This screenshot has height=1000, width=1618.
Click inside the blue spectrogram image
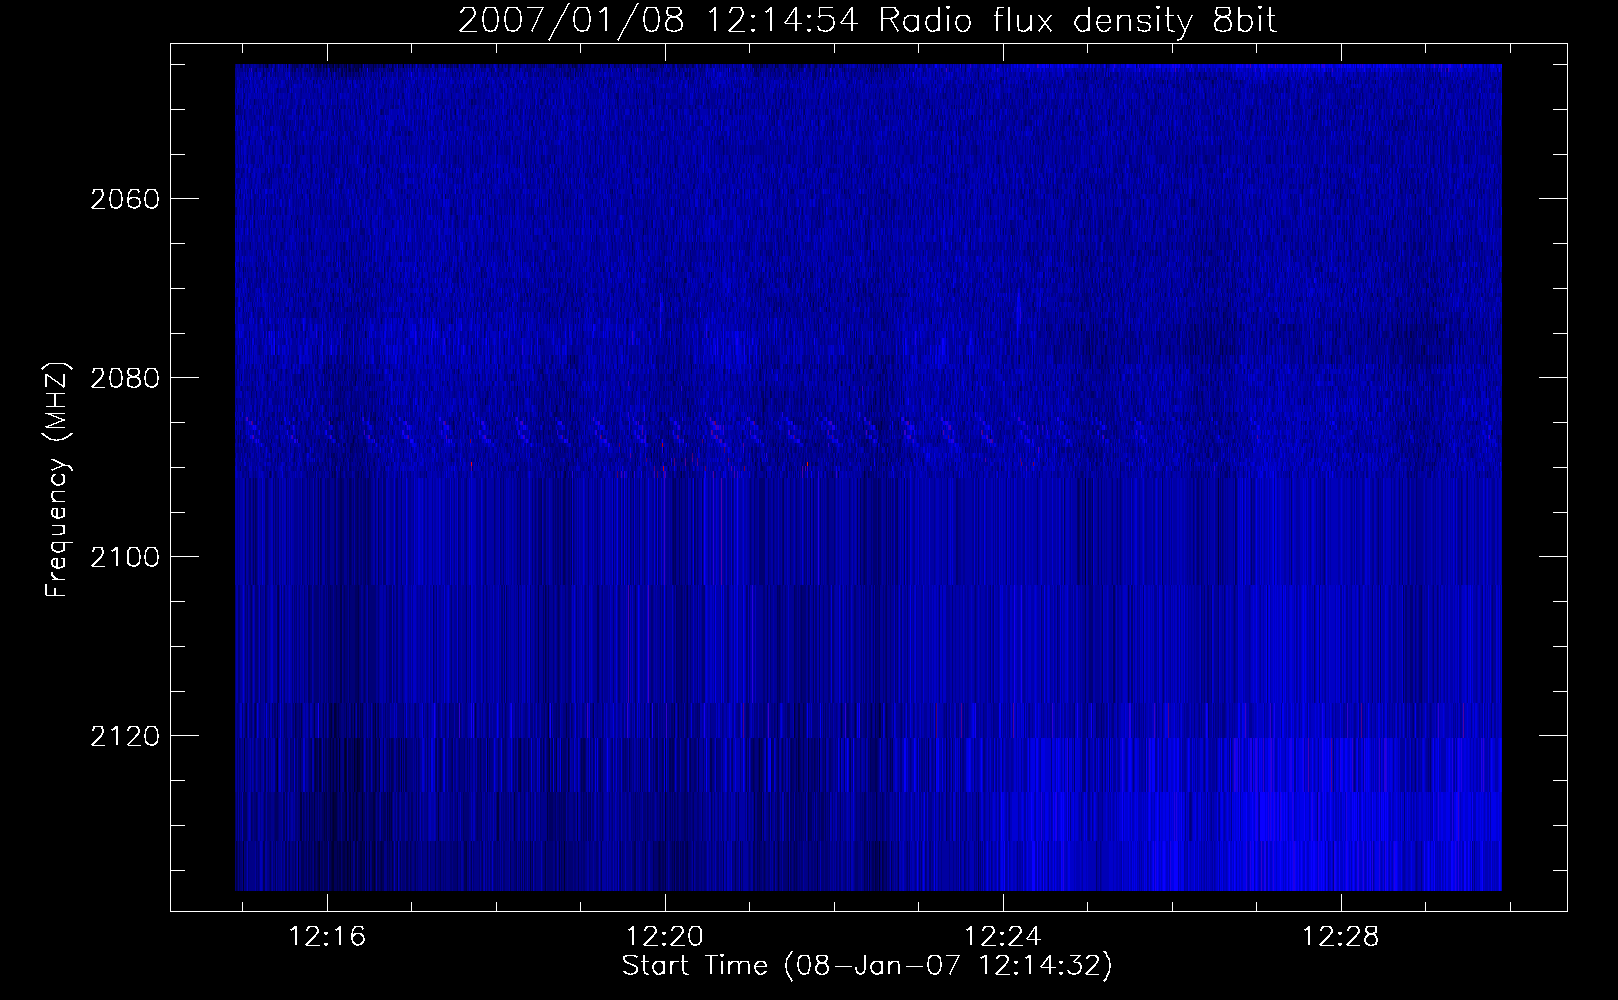(868, 477)
